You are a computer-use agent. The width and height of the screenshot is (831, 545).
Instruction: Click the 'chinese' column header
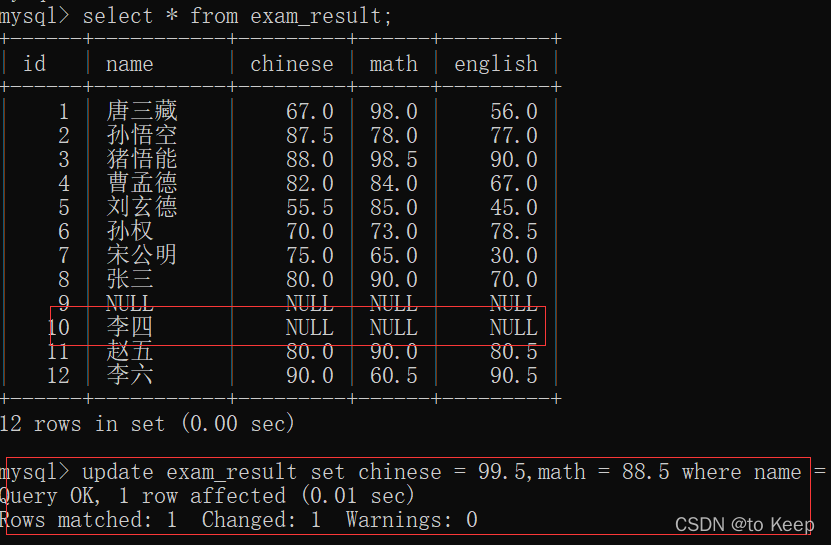pyautogui.click(x=291, y=64)
